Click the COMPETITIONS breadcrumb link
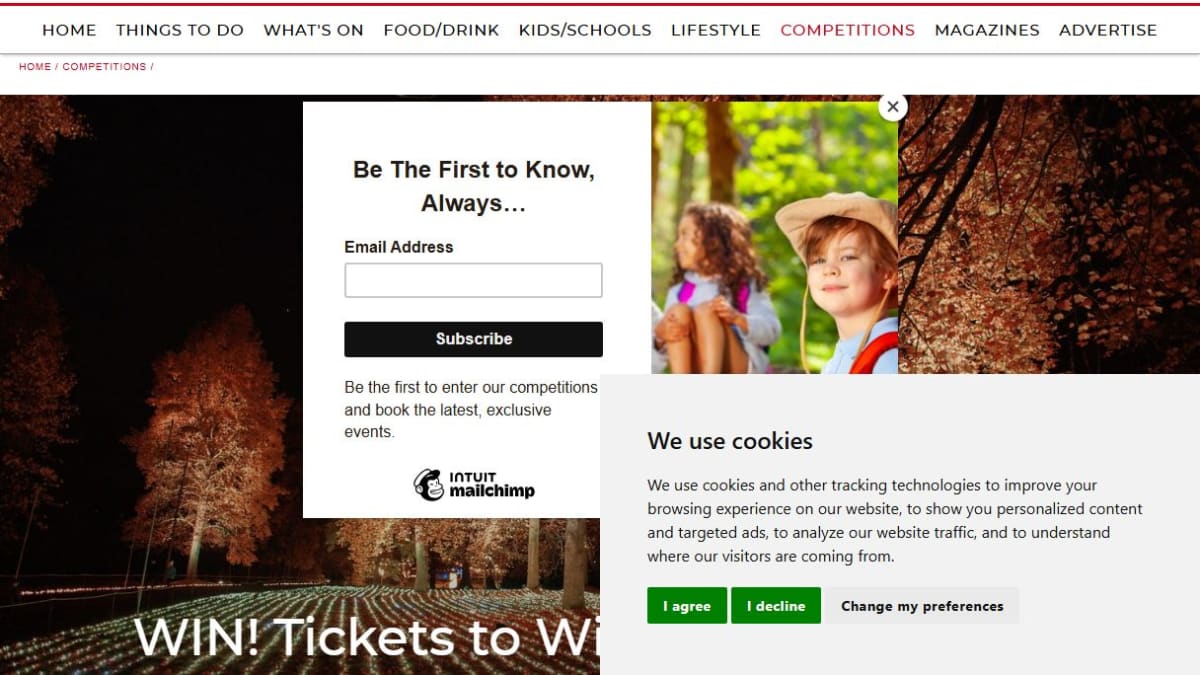 104,67
